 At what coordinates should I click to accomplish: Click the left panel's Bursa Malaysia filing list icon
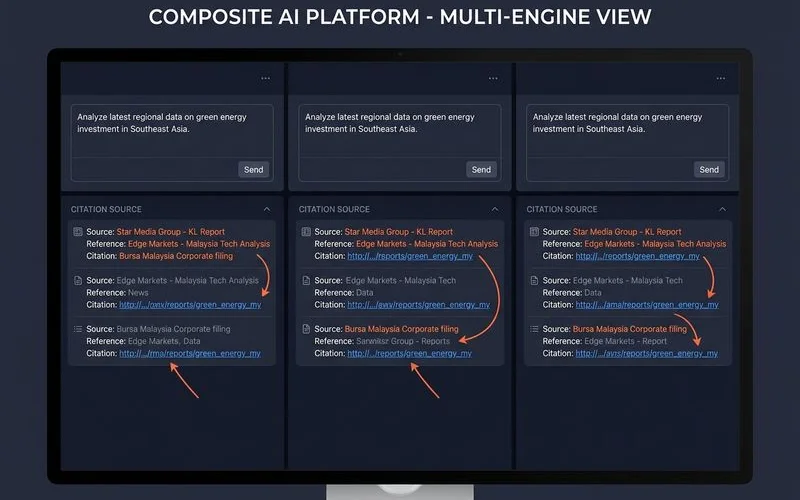pyautogui.click(x=78, y=329)
